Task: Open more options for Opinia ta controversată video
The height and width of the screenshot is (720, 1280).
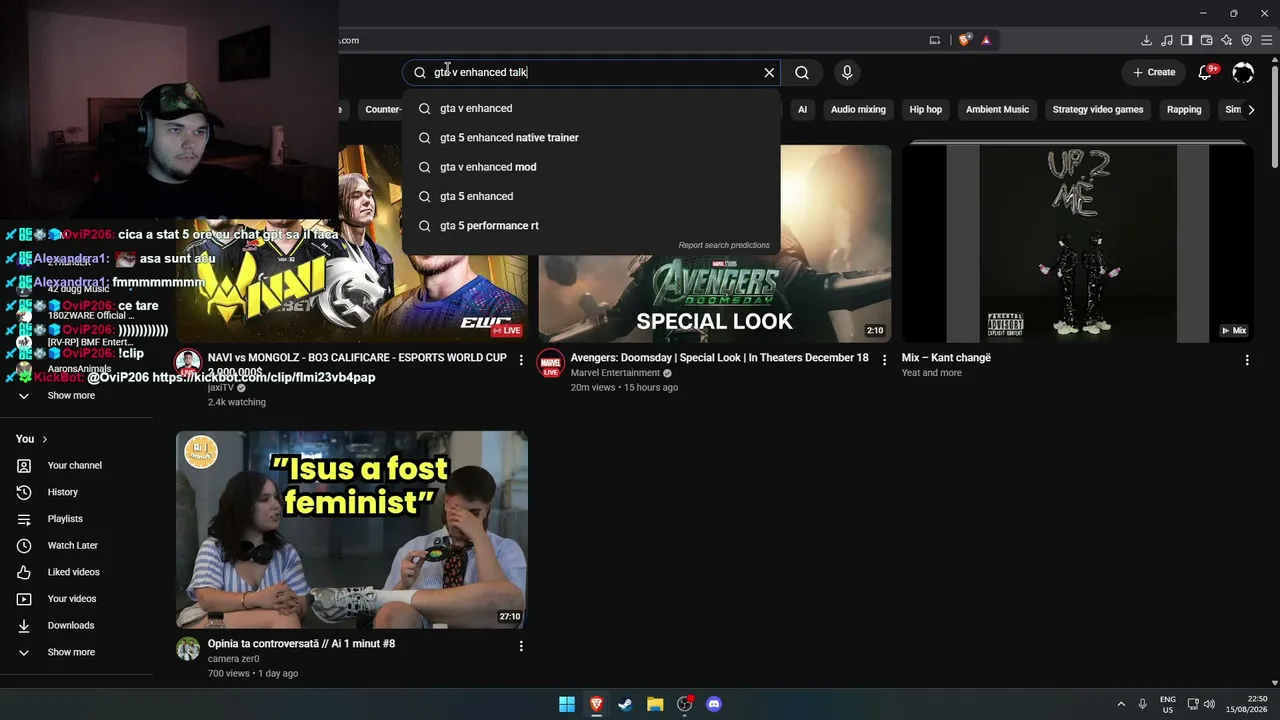Action: click(521, 646)
